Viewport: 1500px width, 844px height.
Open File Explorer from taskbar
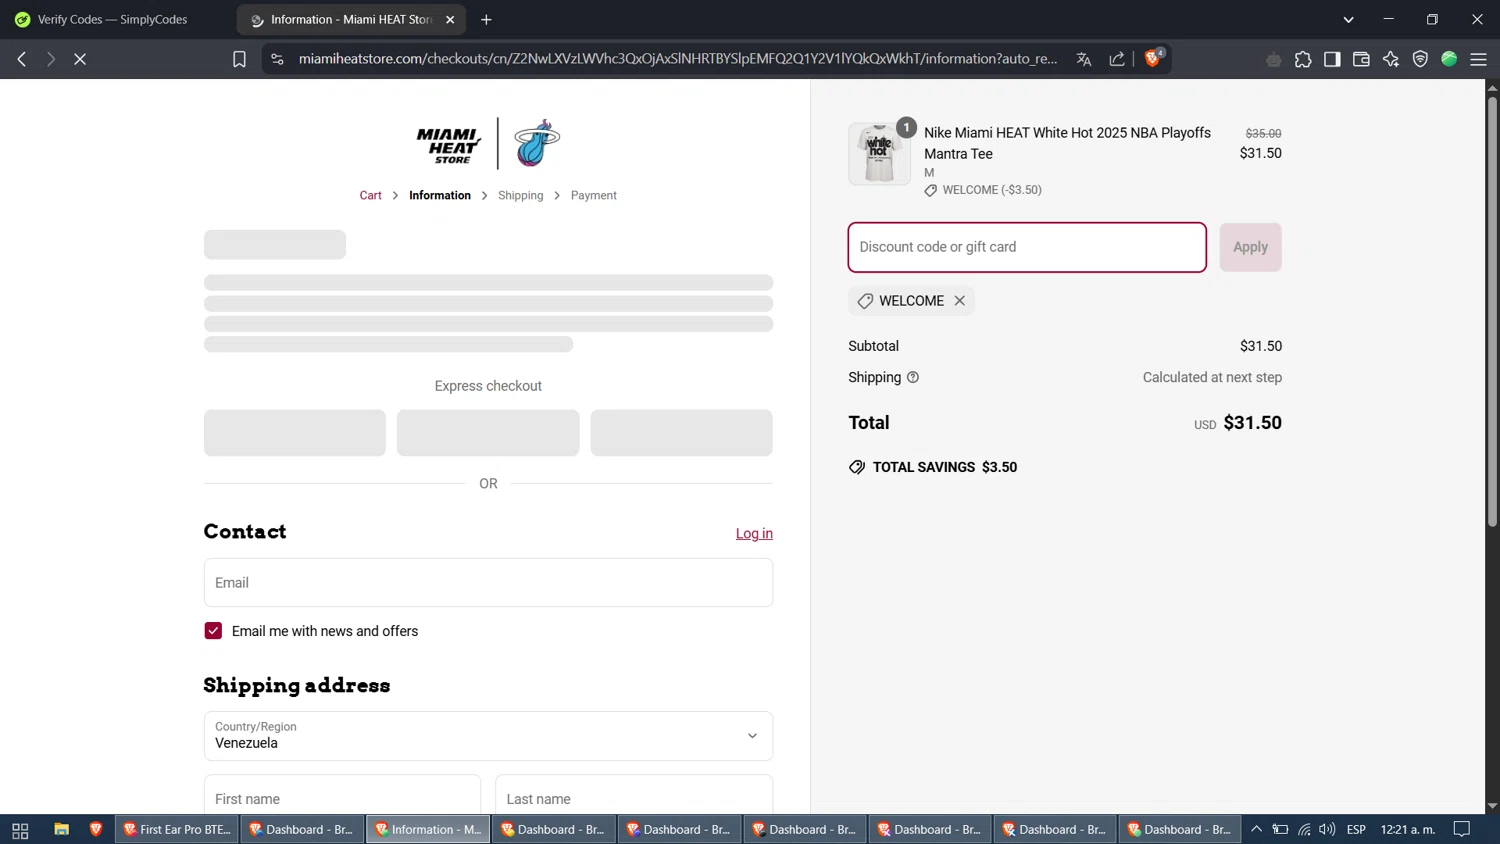click(61, 829)
